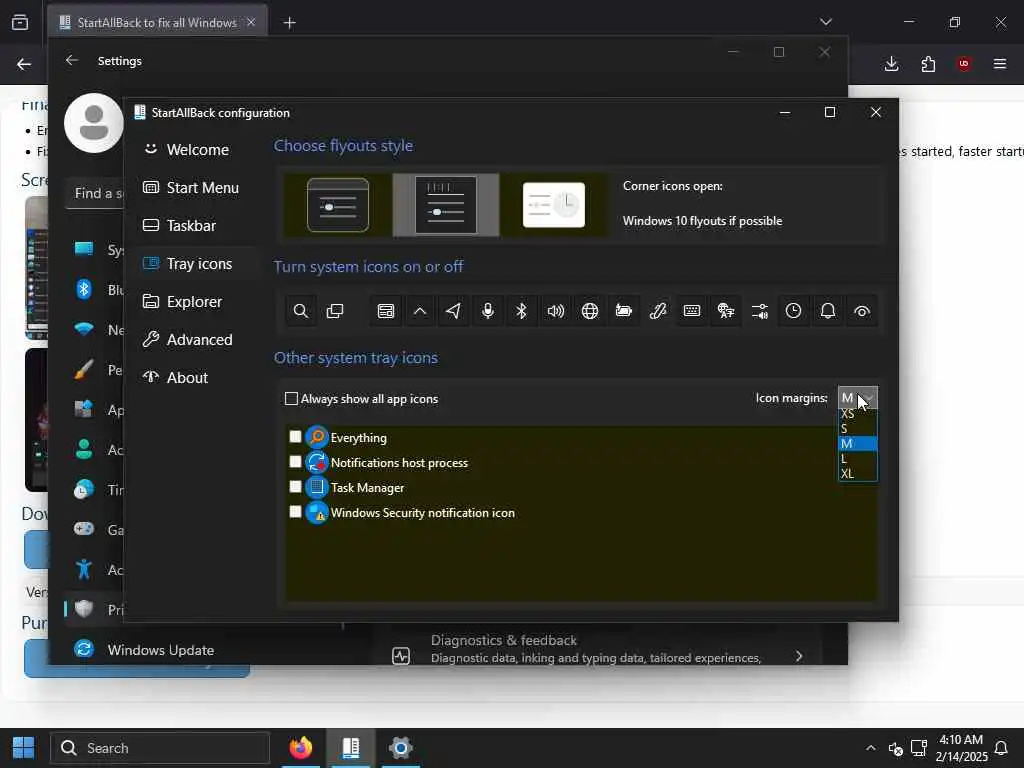Screen dimensions: 1024x768
Task: Select the Windows 11 rounded flyout style
Action: 338,205
